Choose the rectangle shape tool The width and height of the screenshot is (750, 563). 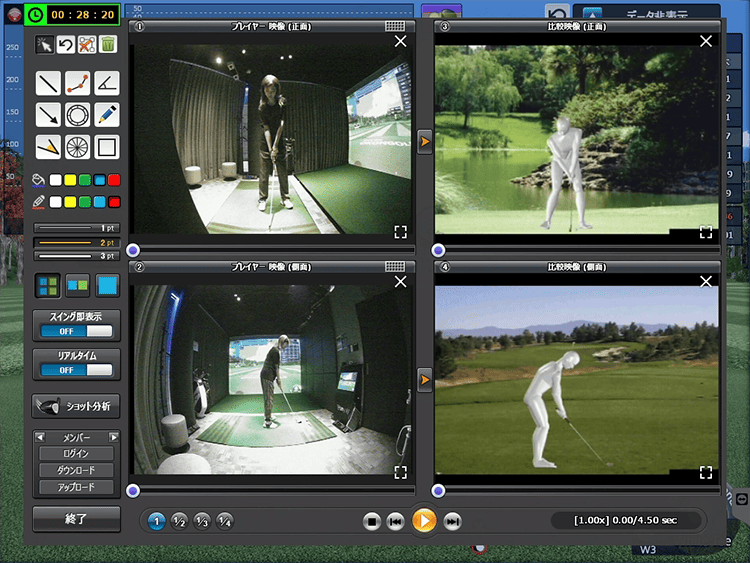(x=107, y=147)
